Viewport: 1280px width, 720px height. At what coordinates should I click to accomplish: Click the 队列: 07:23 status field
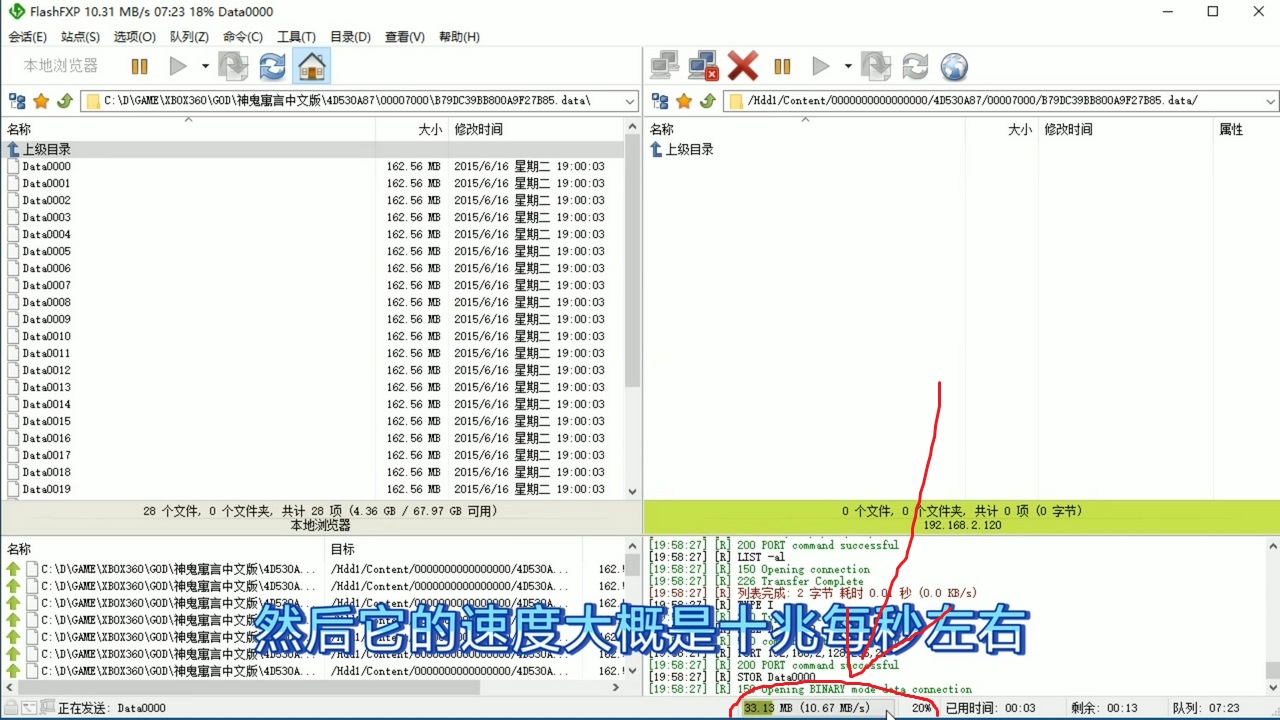coord(1206,708)
